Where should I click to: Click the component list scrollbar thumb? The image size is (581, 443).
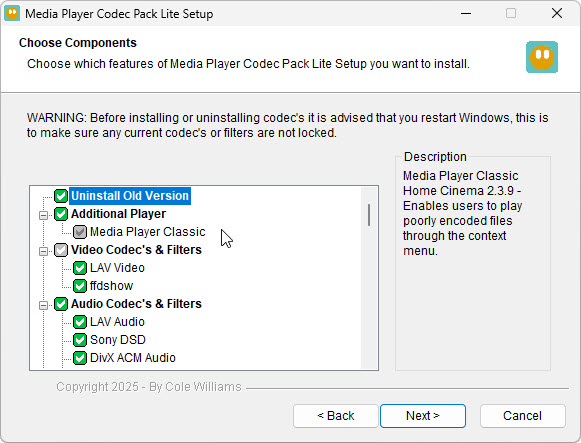[x=369, y=214]
